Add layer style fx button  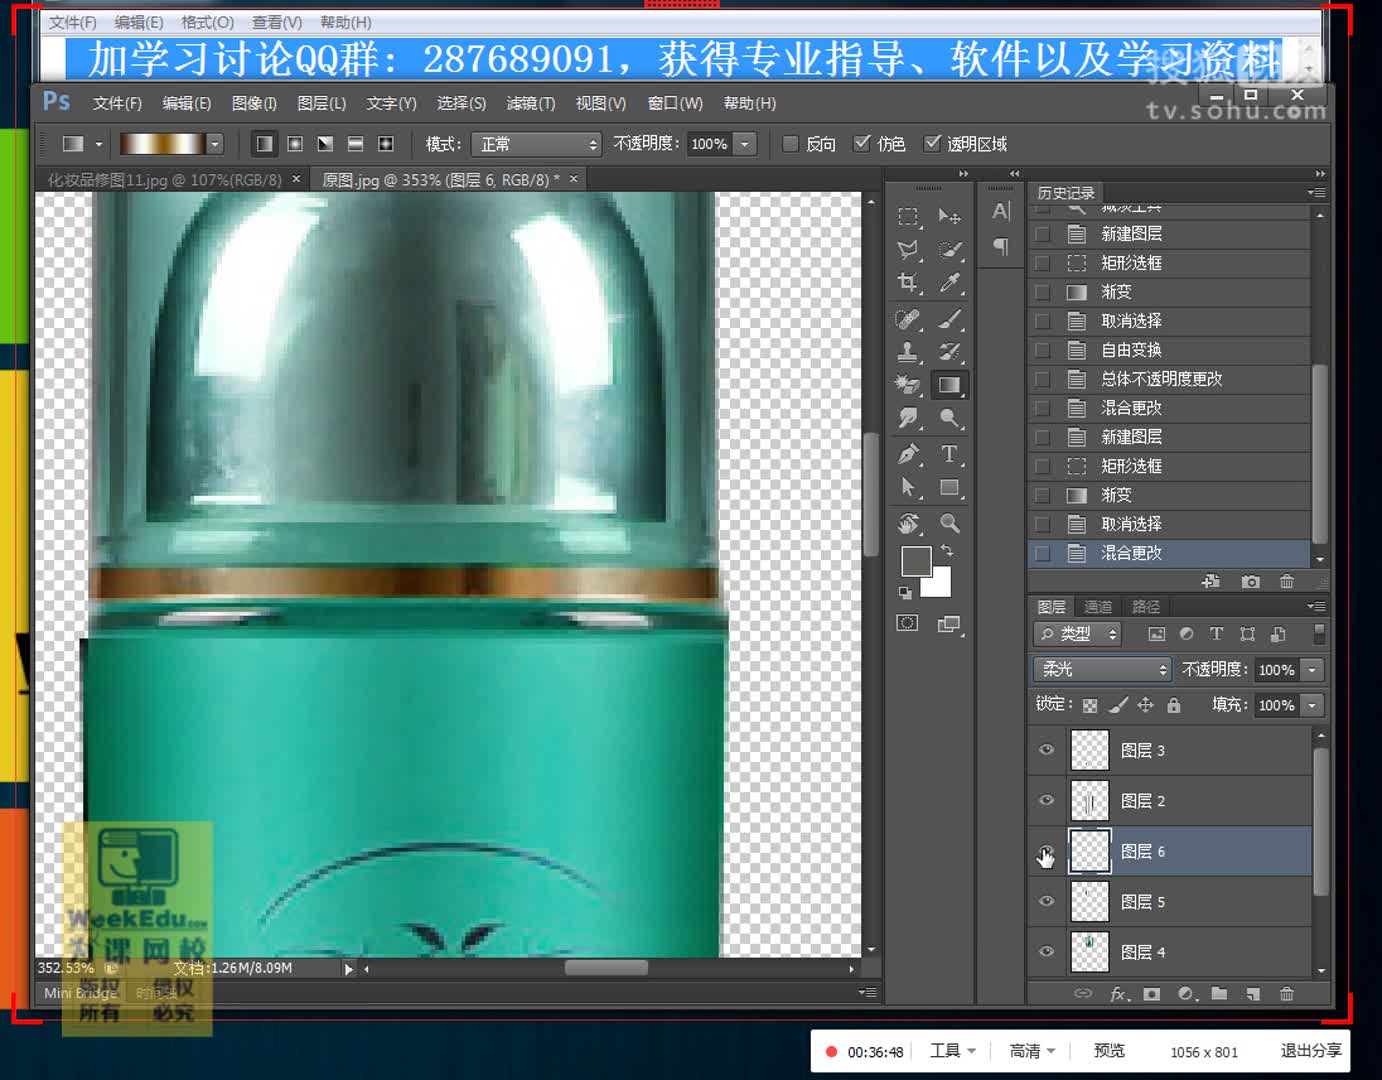[x=1119, y=994]
